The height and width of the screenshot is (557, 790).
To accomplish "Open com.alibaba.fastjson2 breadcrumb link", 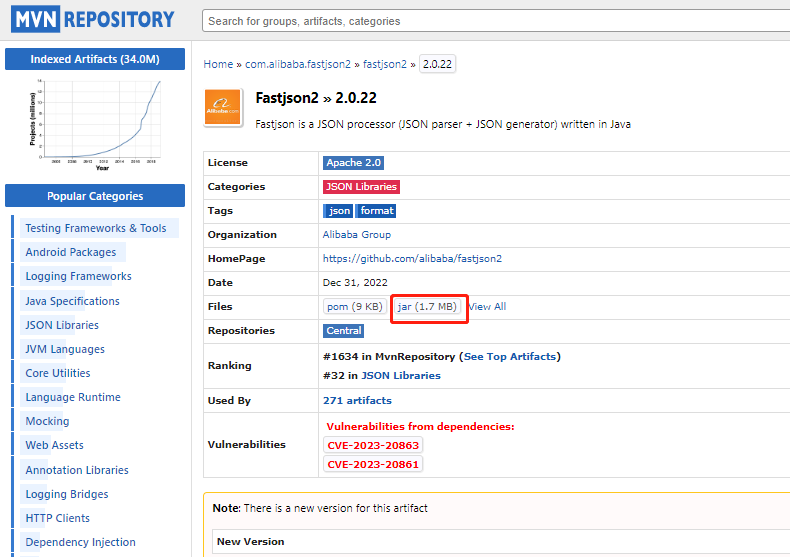I will point(298,64).
